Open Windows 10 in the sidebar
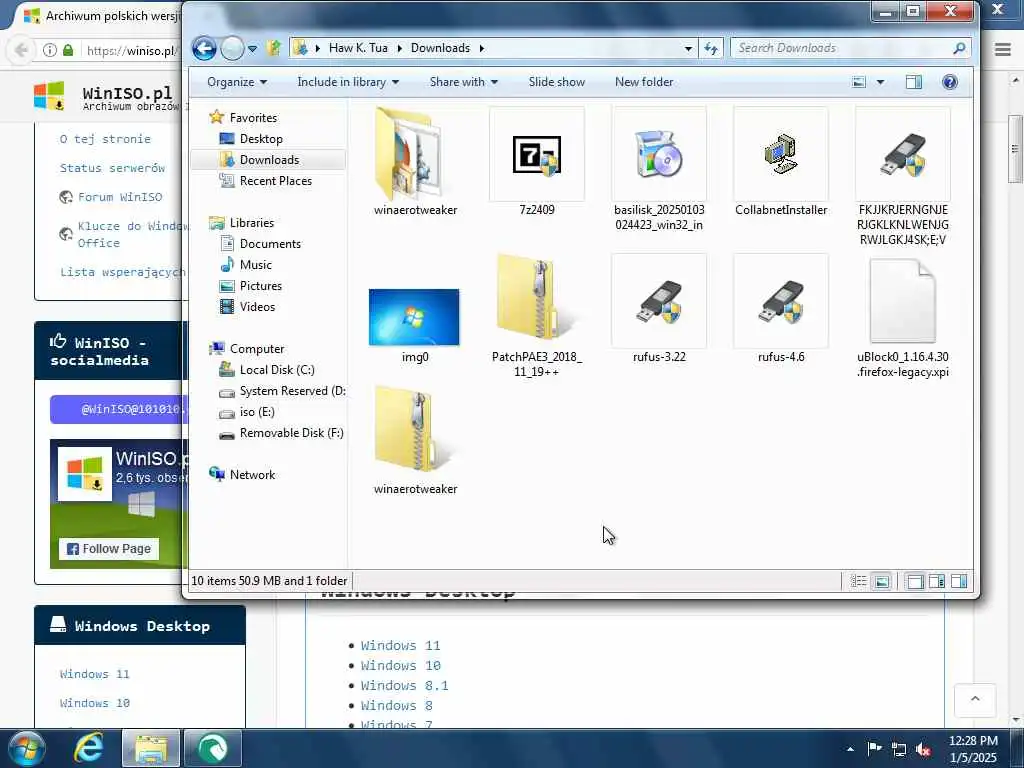 (x=95, y=703)
